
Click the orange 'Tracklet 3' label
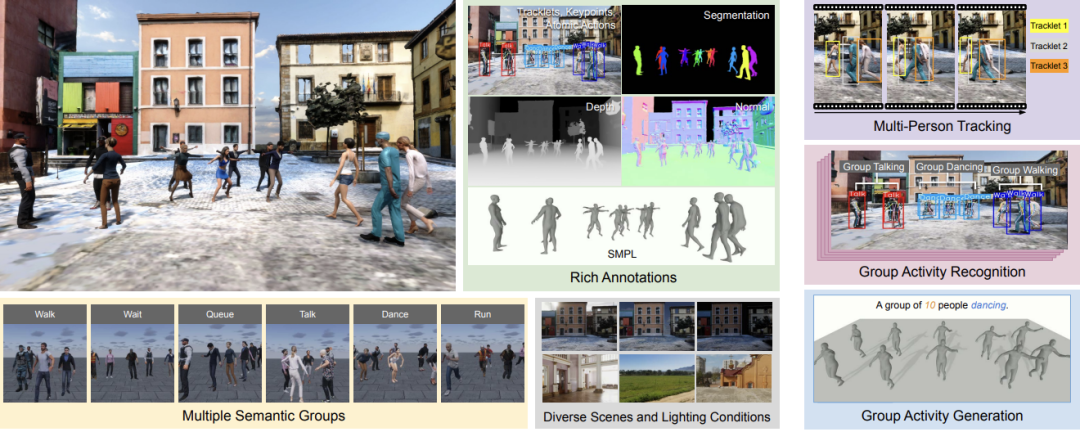(x=1049, y=67)
